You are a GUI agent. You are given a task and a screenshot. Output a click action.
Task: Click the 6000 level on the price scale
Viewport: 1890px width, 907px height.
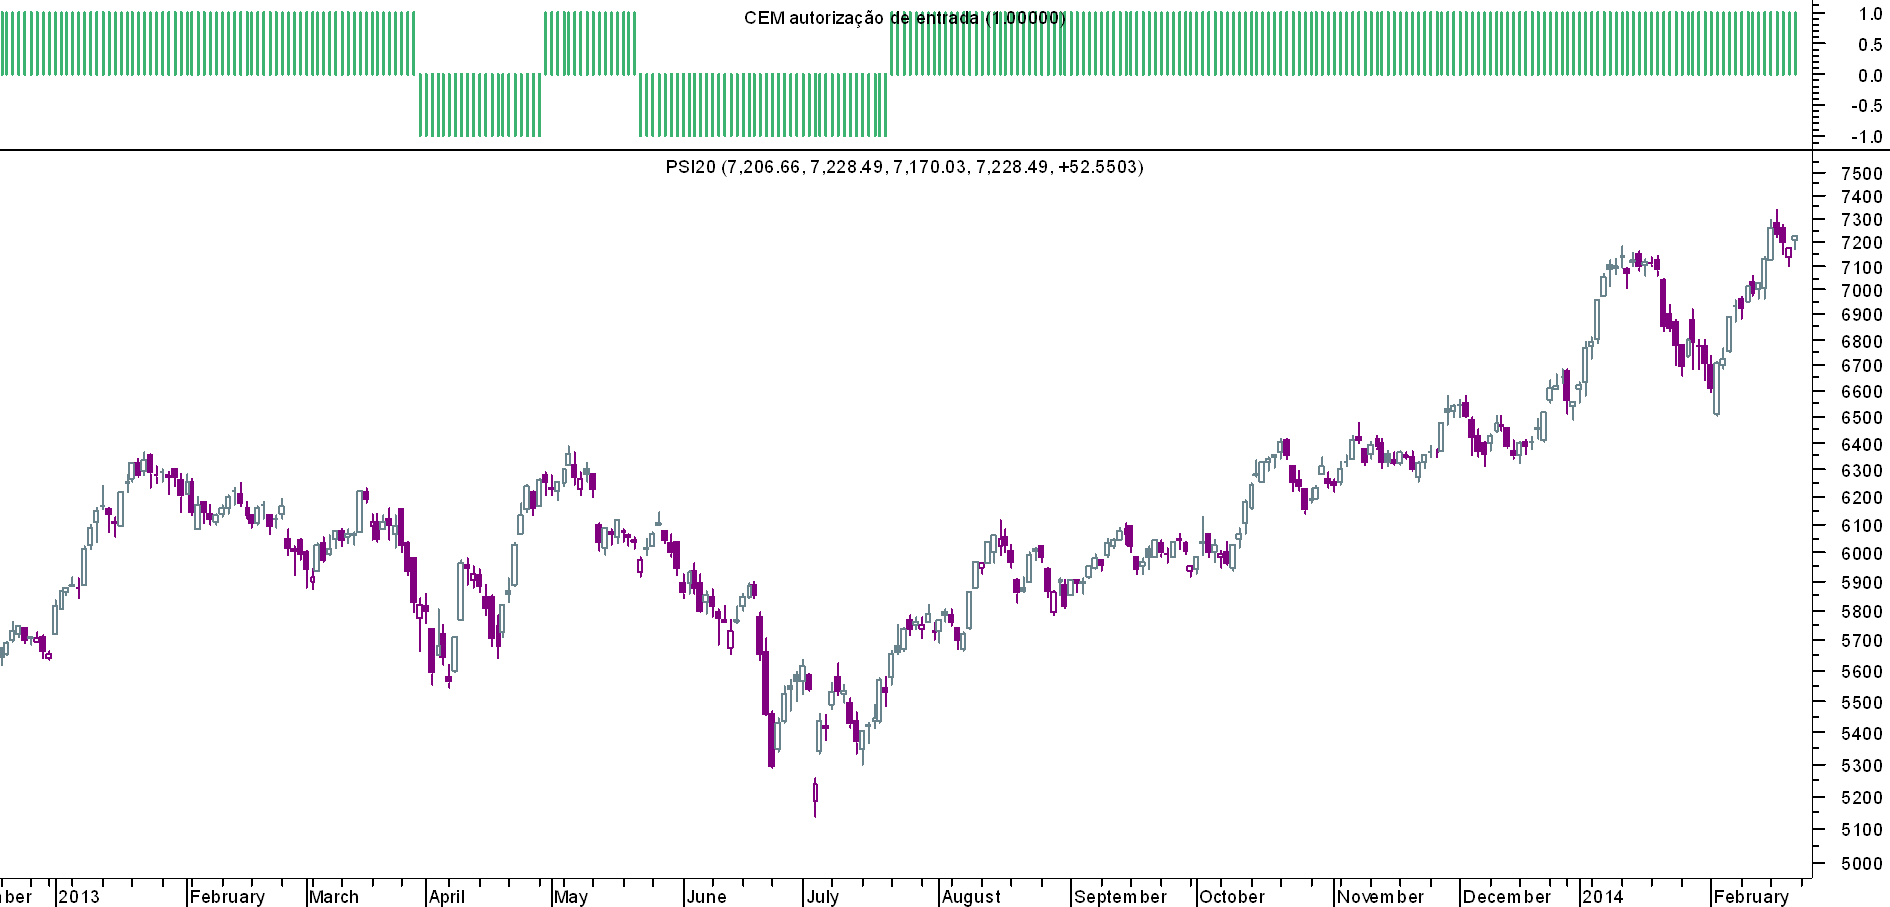(1861, 554)
